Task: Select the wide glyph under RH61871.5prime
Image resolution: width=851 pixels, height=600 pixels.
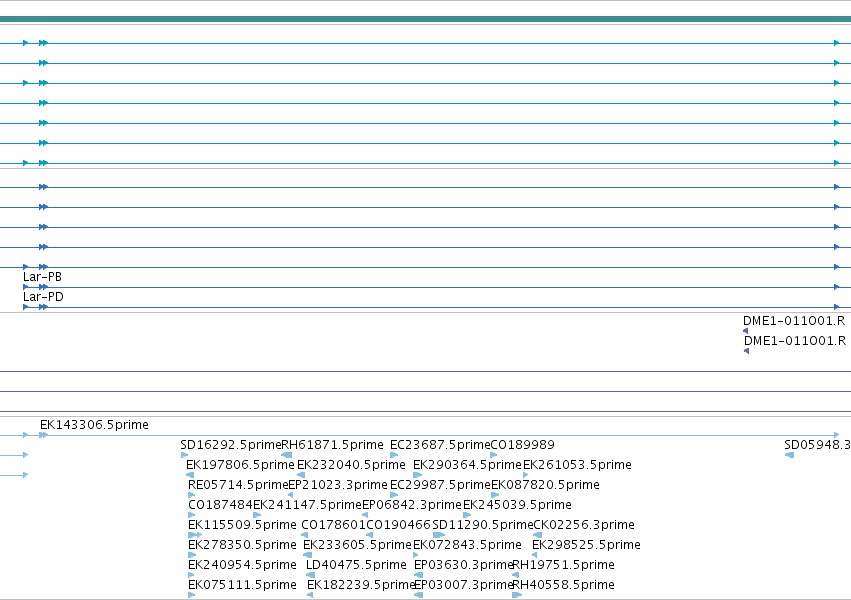Action: tap(287, 455)
